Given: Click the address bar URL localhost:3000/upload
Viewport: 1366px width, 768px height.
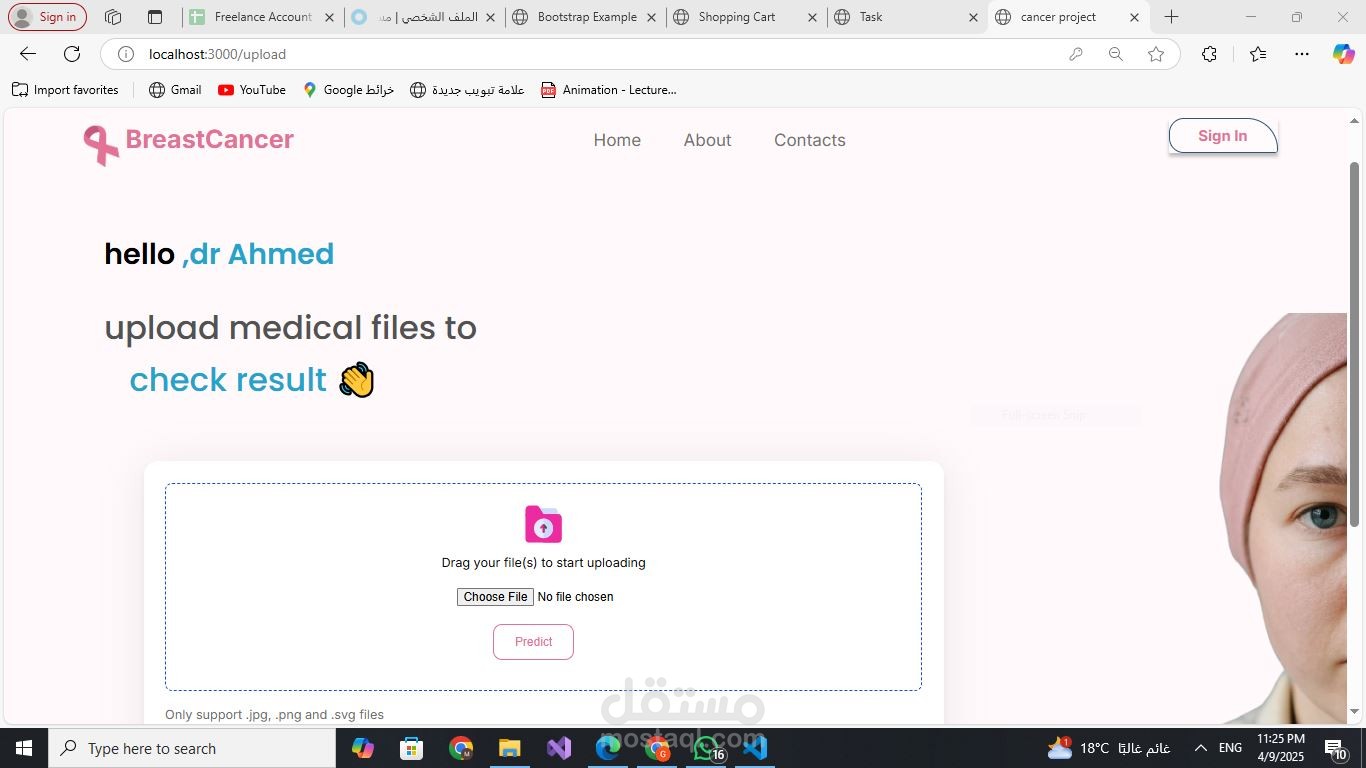Looking at the screenshot, I should coord(217,54).
